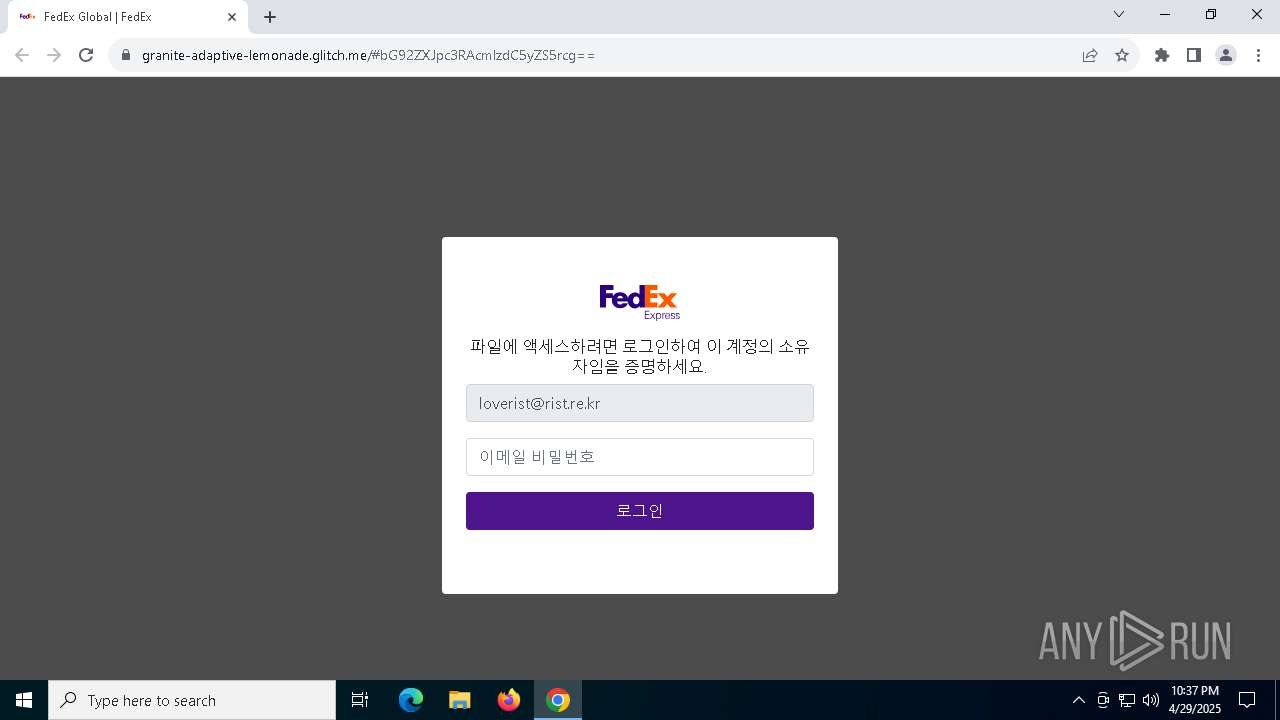Click the browser back arrow
The image size is (1280, 720).
click(x=22, y=55)
